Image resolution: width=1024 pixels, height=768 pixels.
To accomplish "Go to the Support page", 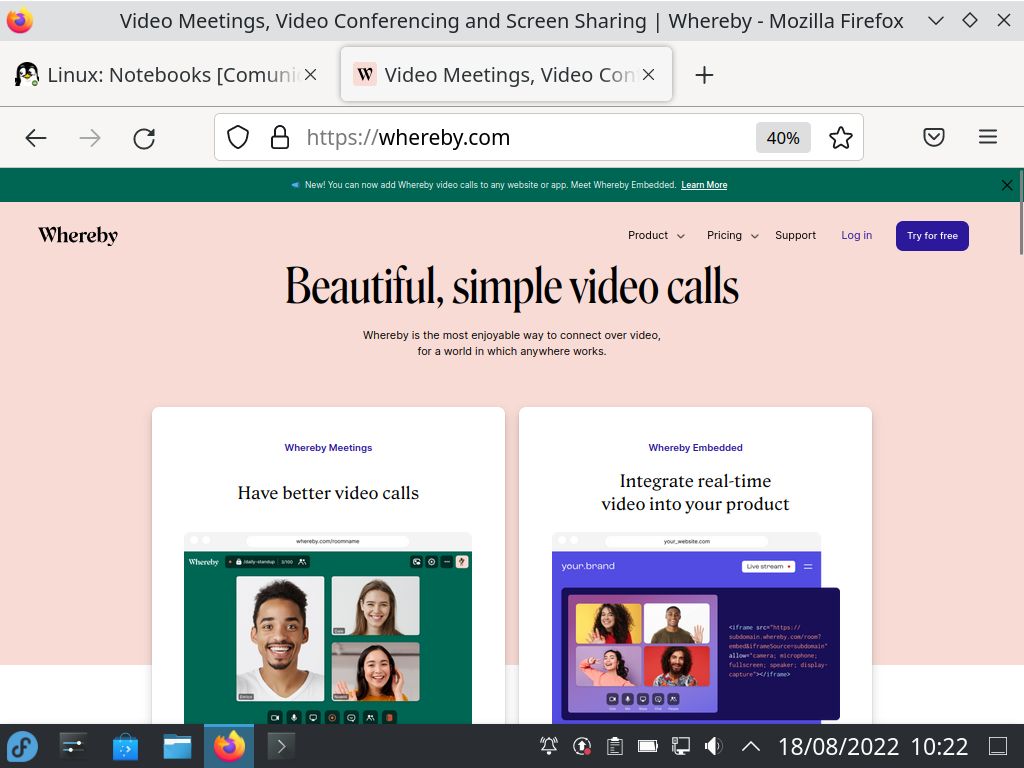I will point(795,236).
